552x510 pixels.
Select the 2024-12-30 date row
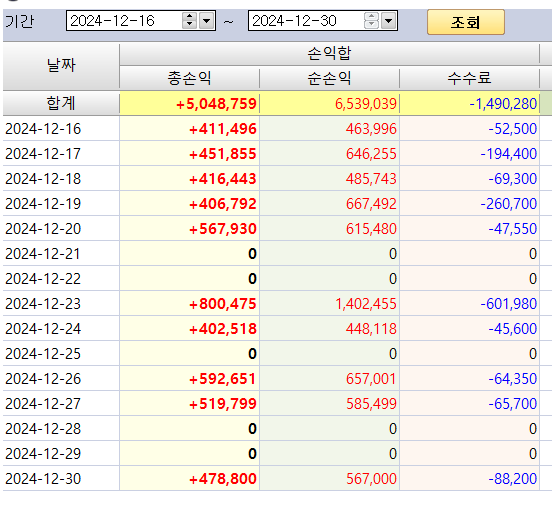(43, 479)
